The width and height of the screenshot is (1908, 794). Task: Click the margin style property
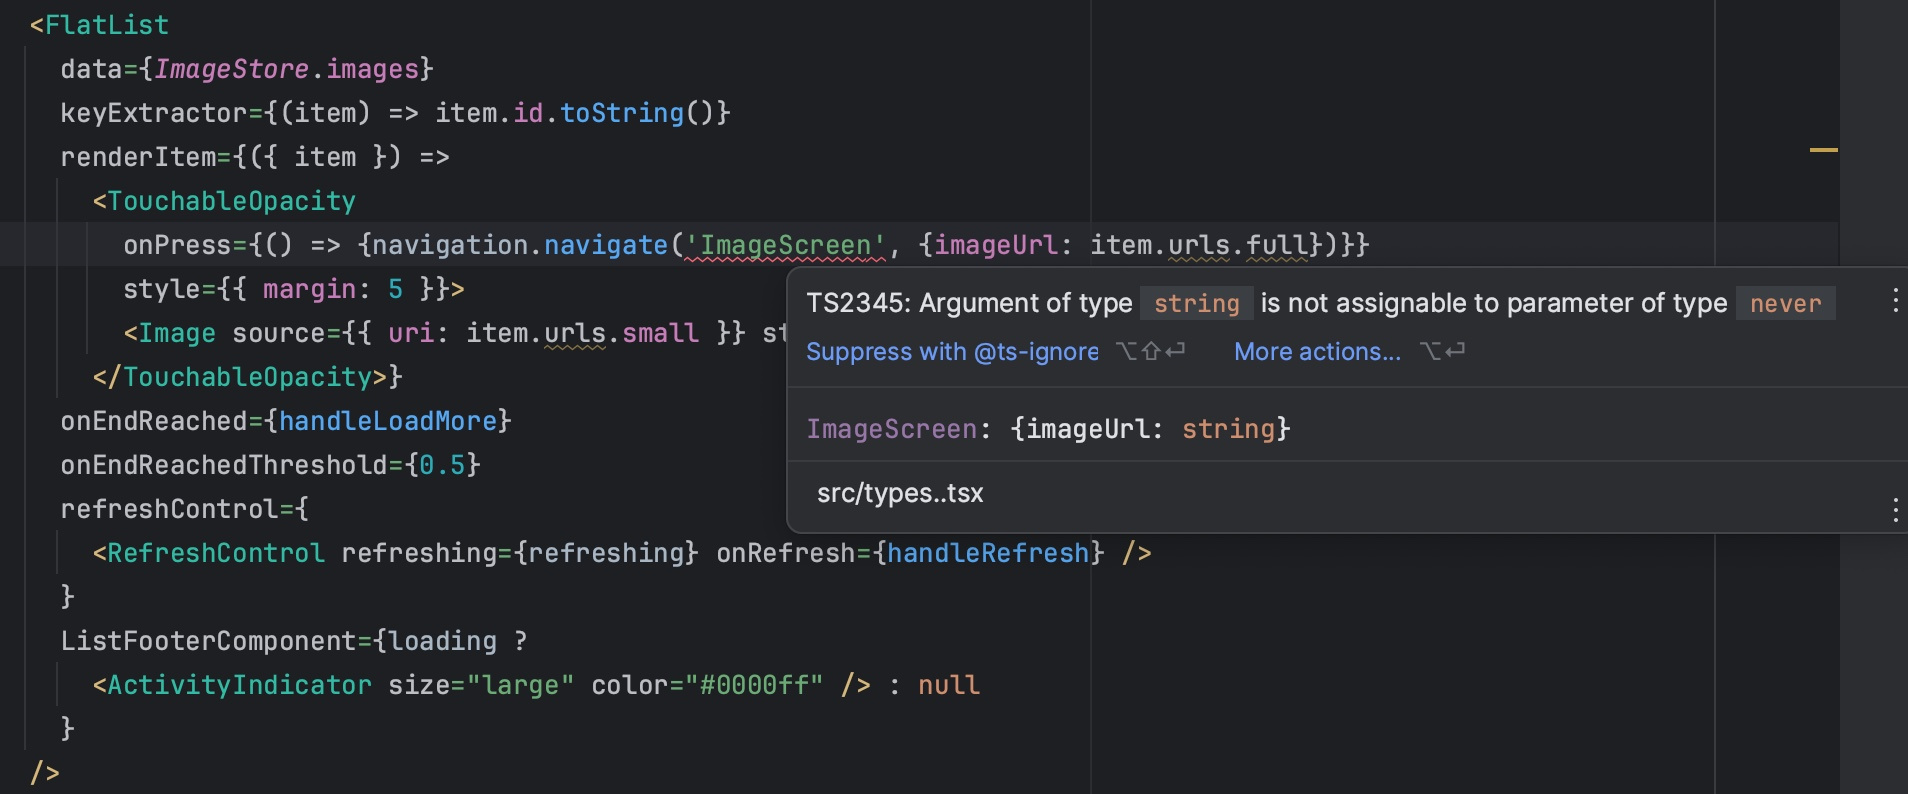tap(309, 289)
